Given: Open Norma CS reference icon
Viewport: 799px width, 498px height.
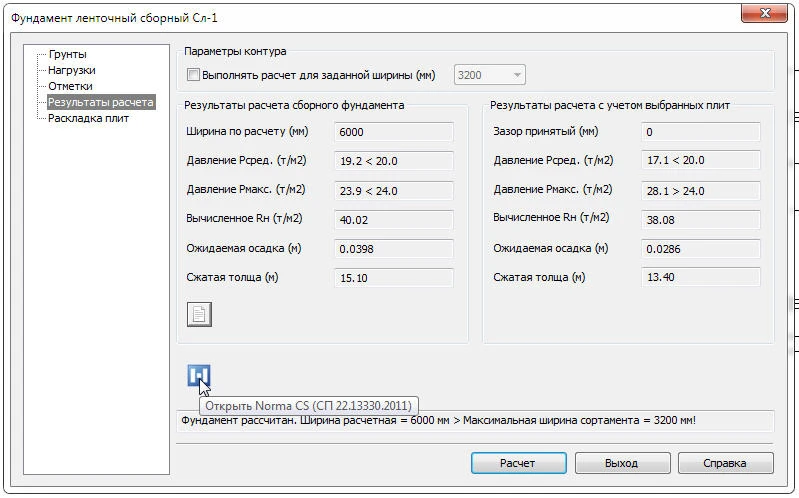Looking at the screenshot, I should tap(198, 377).
